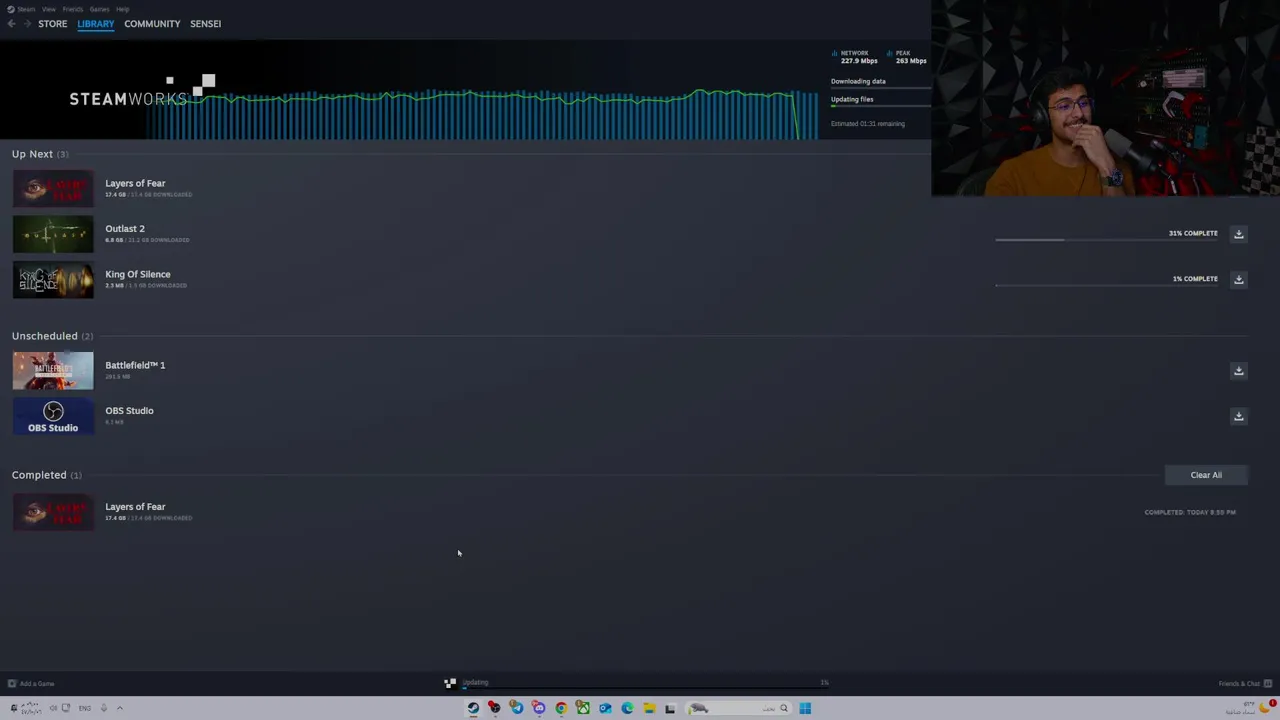Image resolution: width=1280 pixels, height=720 pixels.
Task: Click the microphone tray icon
Action: [103, 708]
